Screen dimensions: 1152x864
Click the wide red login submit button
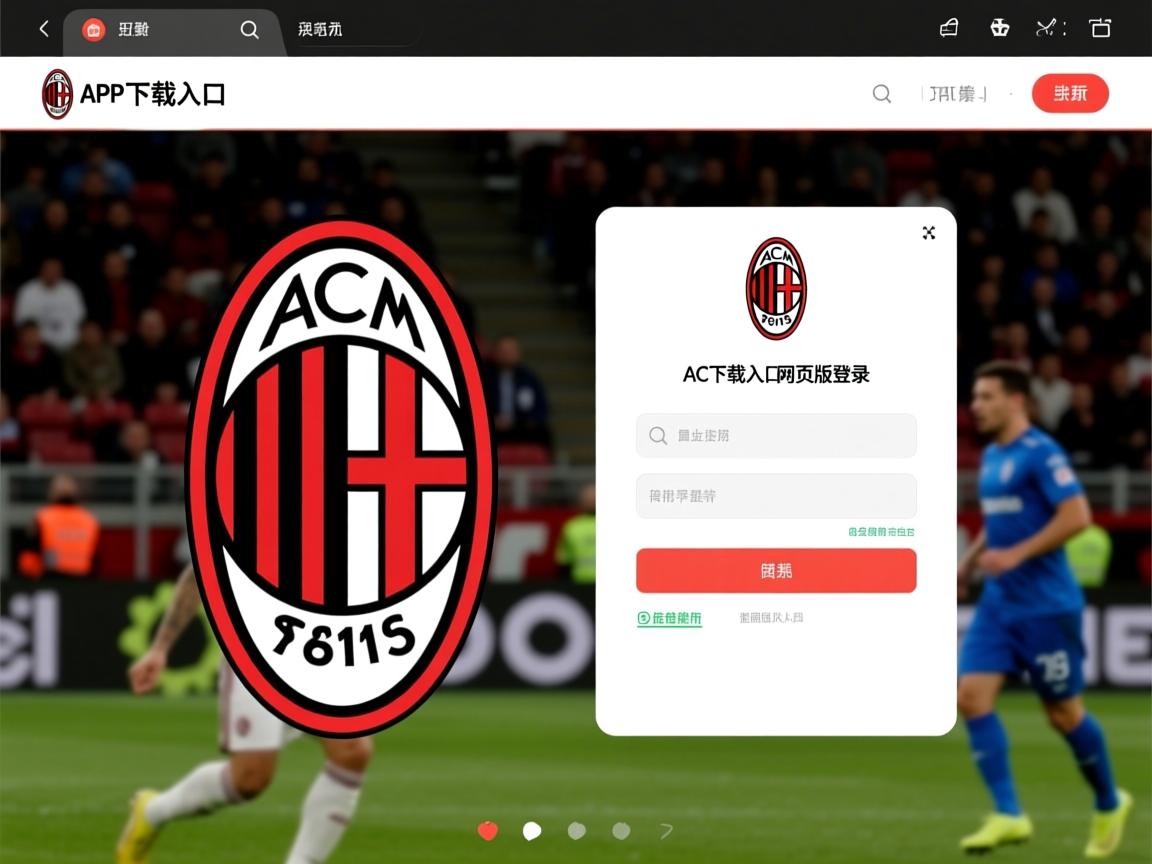point(777,570)
